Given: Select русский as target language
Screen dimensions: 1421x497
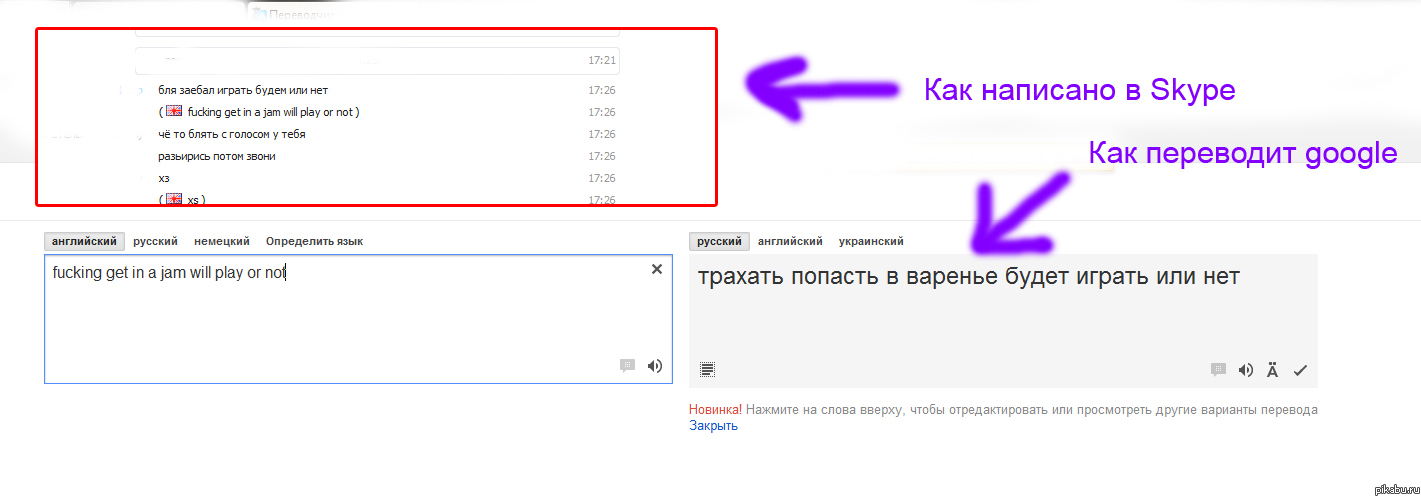Looking at the screenshot, I should (719, 241).
